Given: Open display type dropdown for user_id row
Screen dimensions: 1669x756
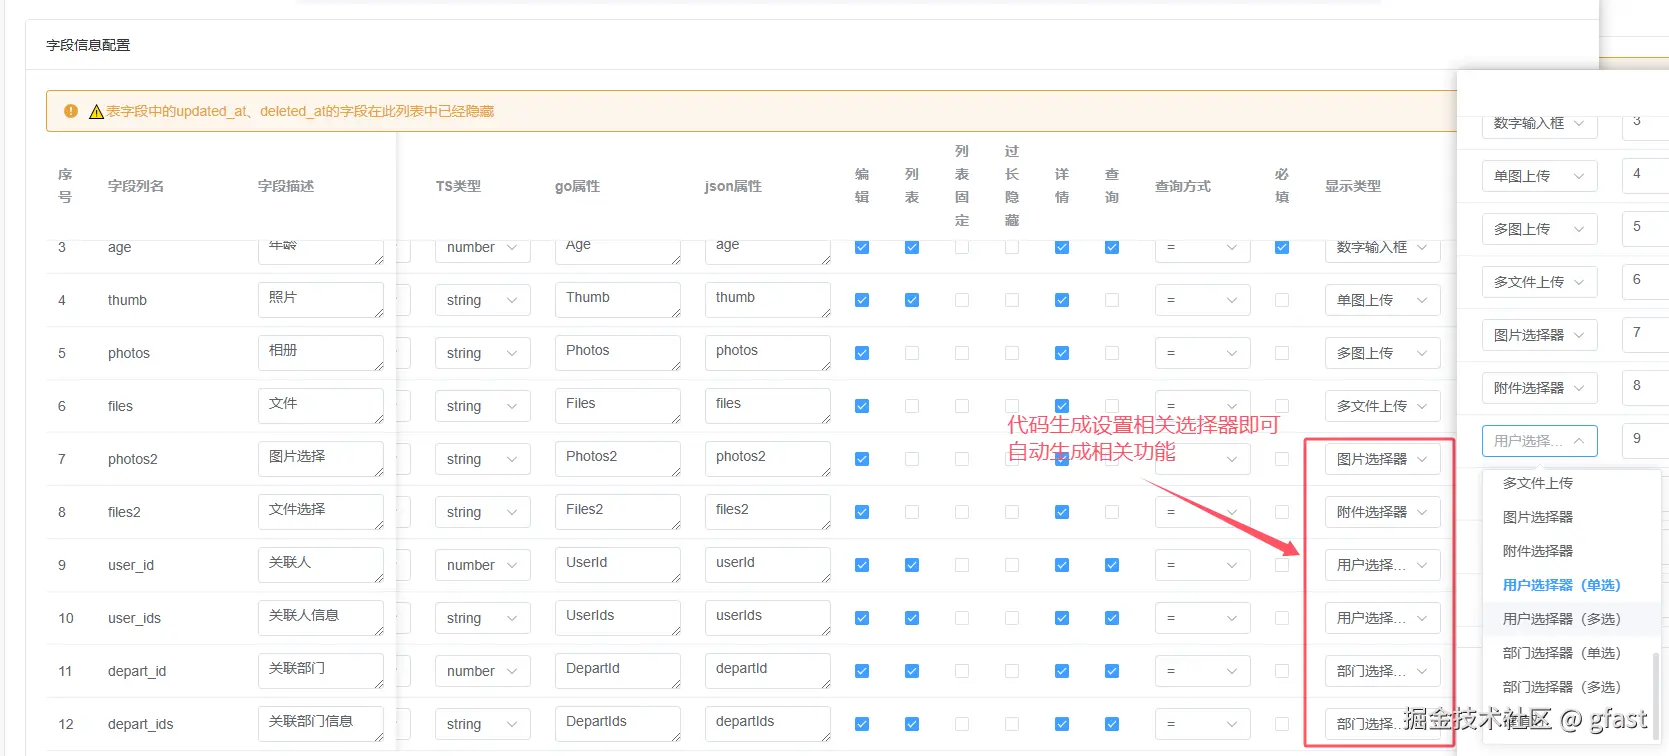Looking at the screenshot, I should 1382,565.
